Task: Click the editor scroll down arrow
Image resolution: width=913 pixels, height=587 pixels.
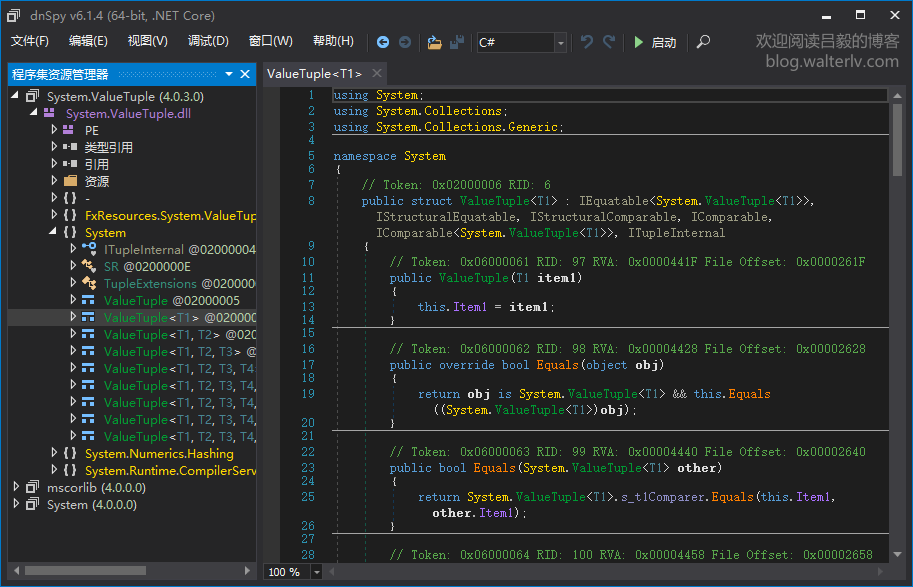Action: (x=897, y=554)
